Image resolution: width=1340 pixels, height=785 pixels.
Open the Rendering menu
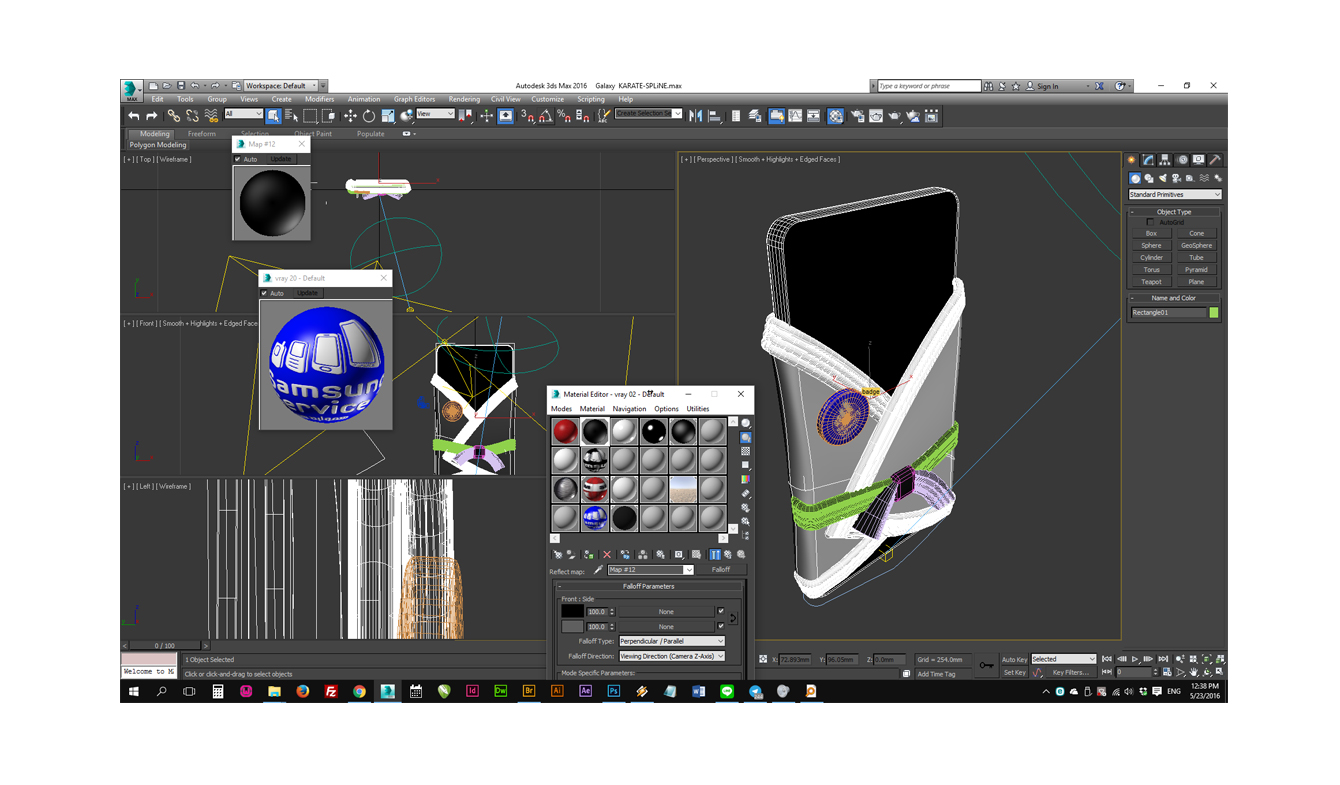click(x=464, y=99)
